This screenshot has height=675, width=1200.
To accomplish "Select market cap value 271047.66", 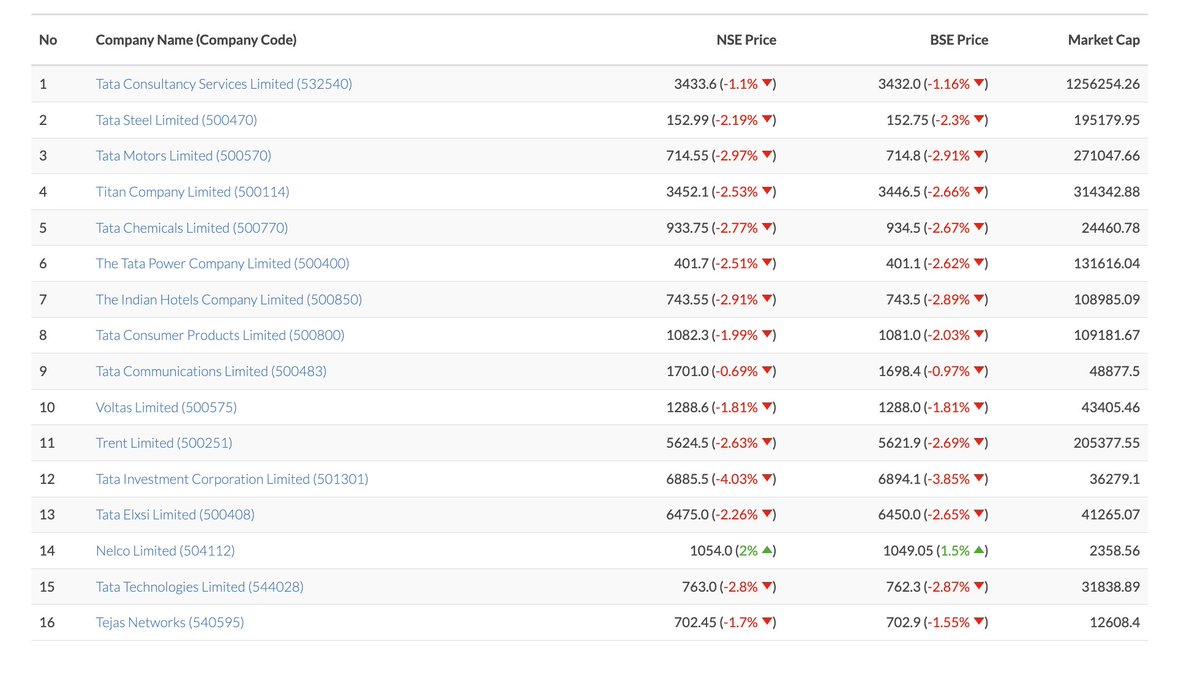I will pos(1107,156).
